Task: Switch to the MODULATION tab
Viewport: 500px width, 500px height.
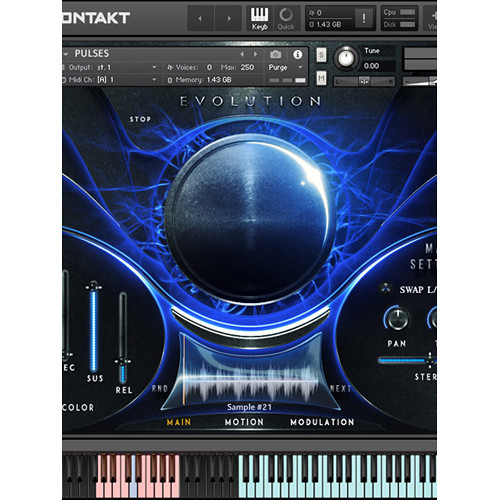Action: point(322,422)
